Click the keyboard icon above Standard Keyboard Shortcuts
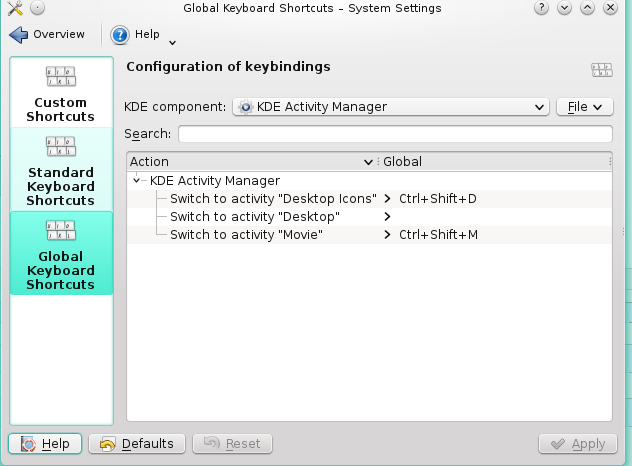The image size is (632, 466). [x=61, y=147]
